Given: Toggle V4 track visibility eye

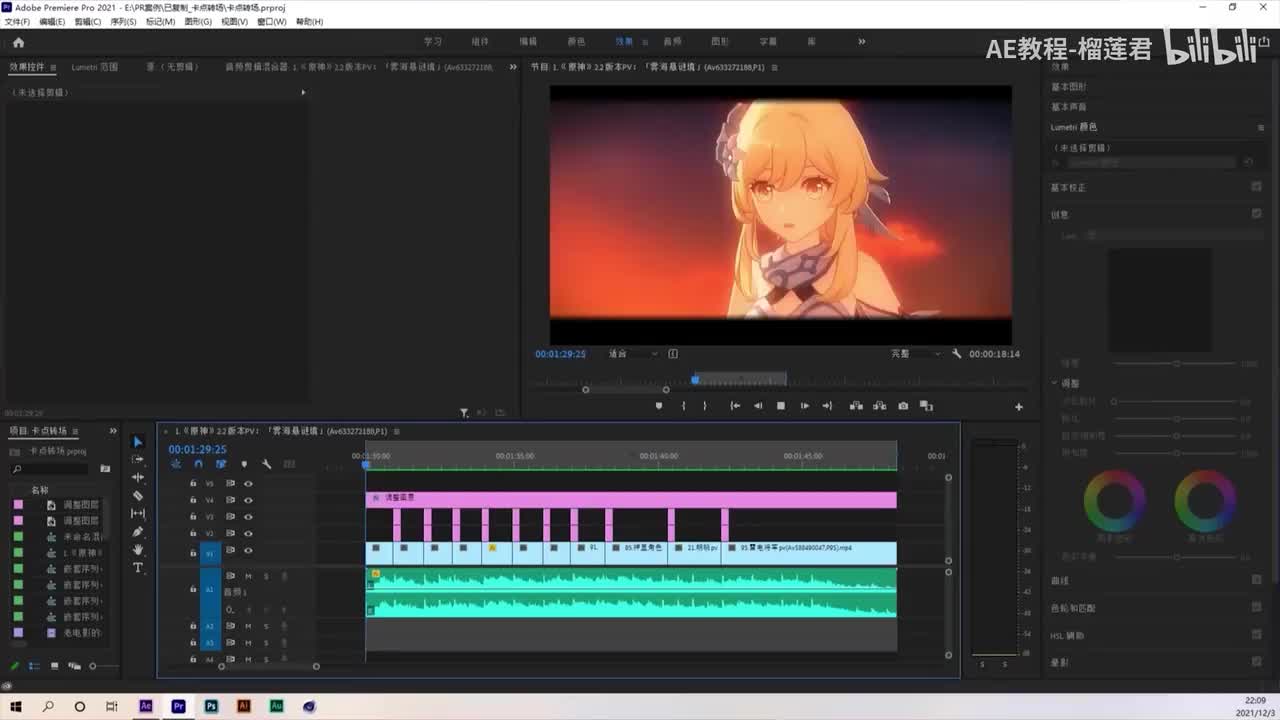Looking at the screenshot, I should click(248, 500).
